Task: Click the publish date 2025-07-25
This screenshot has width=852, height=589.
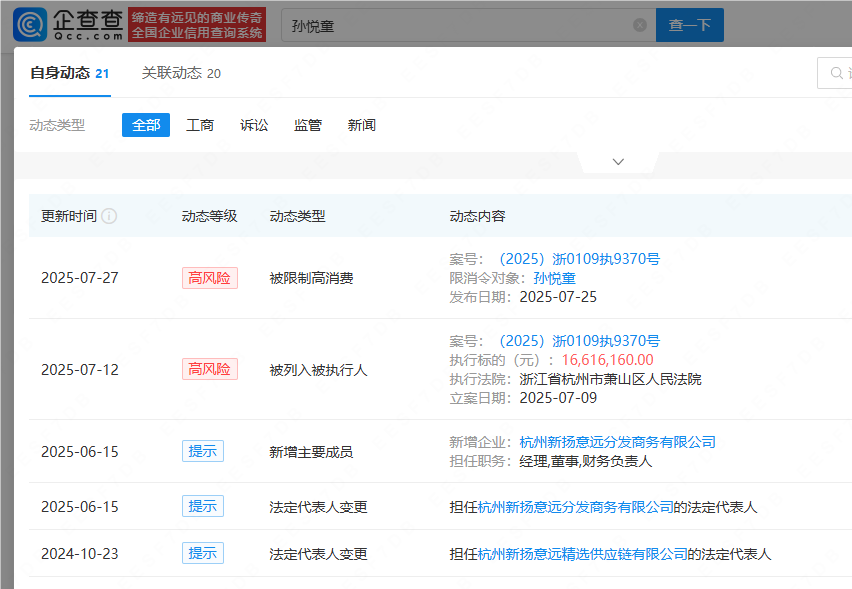Action: point(558,297)
